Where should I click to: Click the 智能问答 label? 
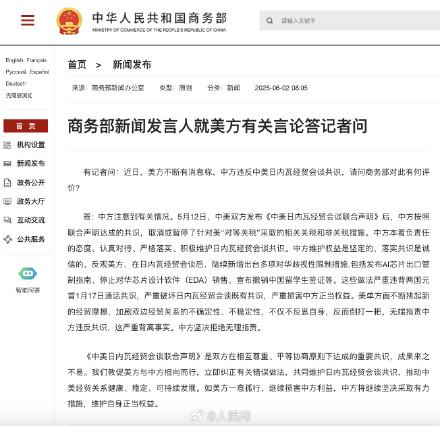28,290
